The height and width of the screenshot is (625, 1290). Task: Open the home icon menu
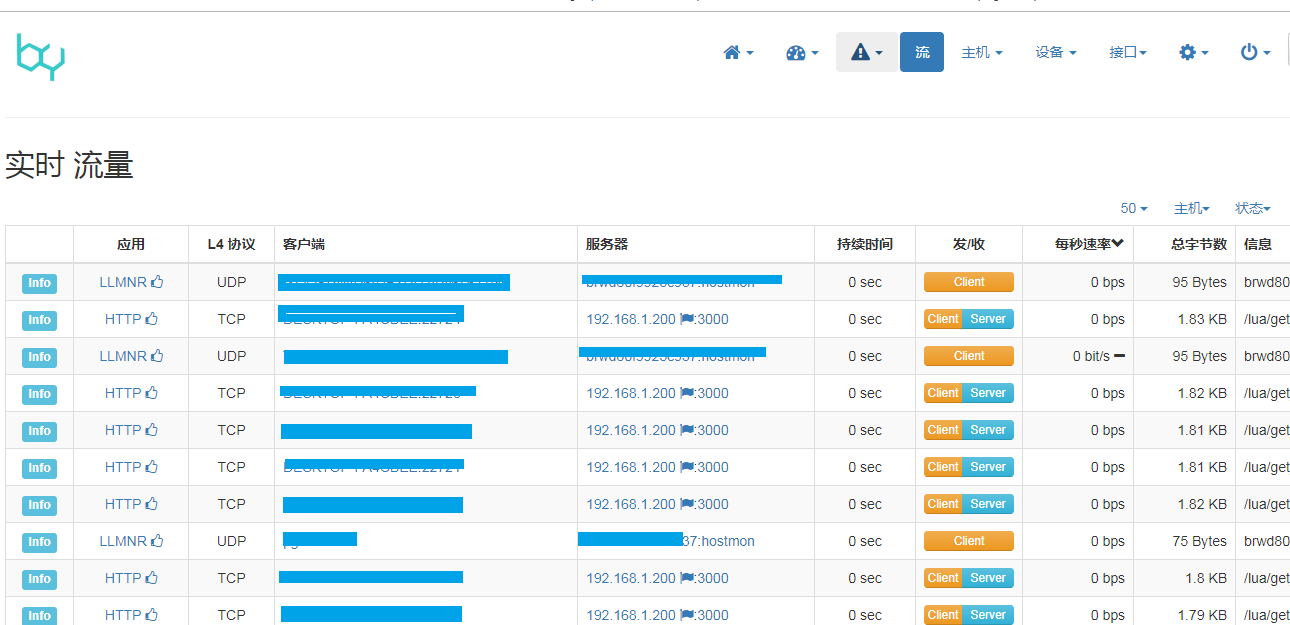coord(738,53)
